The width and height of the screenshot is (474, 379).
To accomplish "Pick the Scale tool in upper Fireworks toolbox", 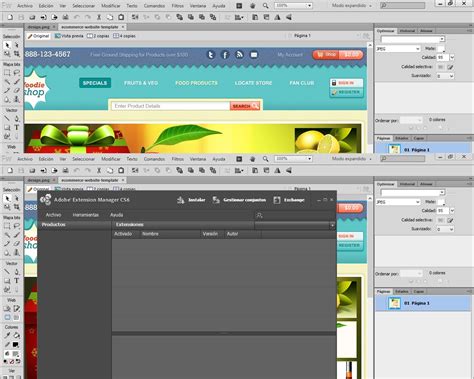I will coord(7,54).
